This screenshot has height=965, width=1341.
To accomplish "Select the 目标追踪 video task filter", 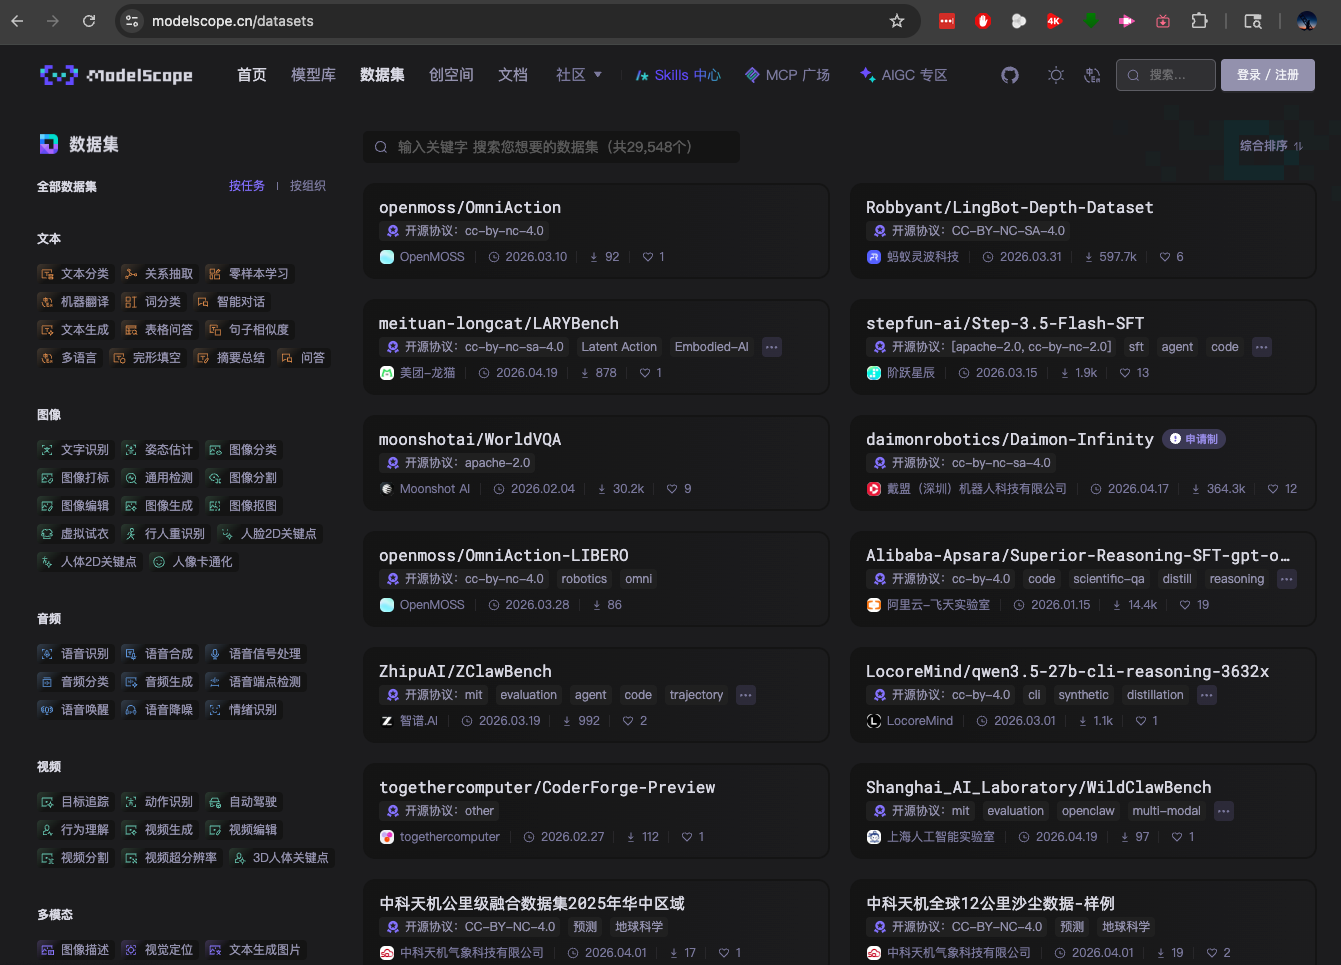I will click(x=74, y=802).
